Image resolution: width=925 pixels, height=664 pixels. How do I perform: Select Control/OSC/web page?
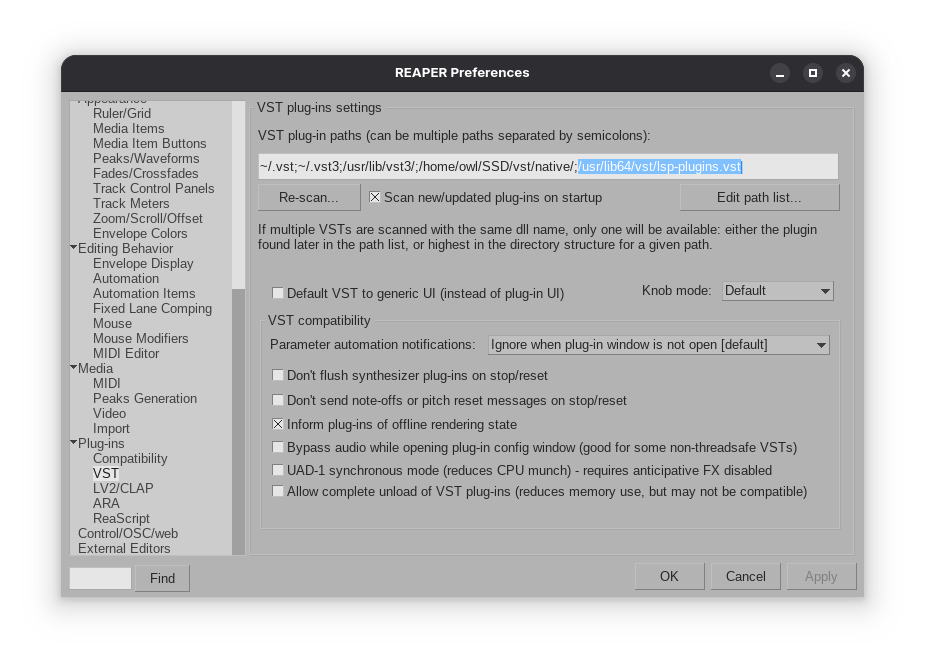tap(128, 533)
